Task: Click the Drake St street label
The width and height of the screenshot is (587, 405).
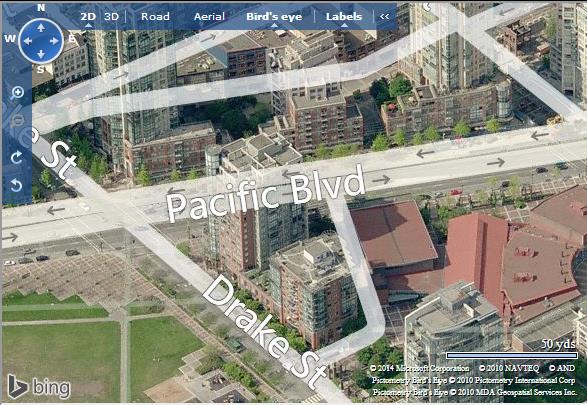Action: click(x=264, y=331)
